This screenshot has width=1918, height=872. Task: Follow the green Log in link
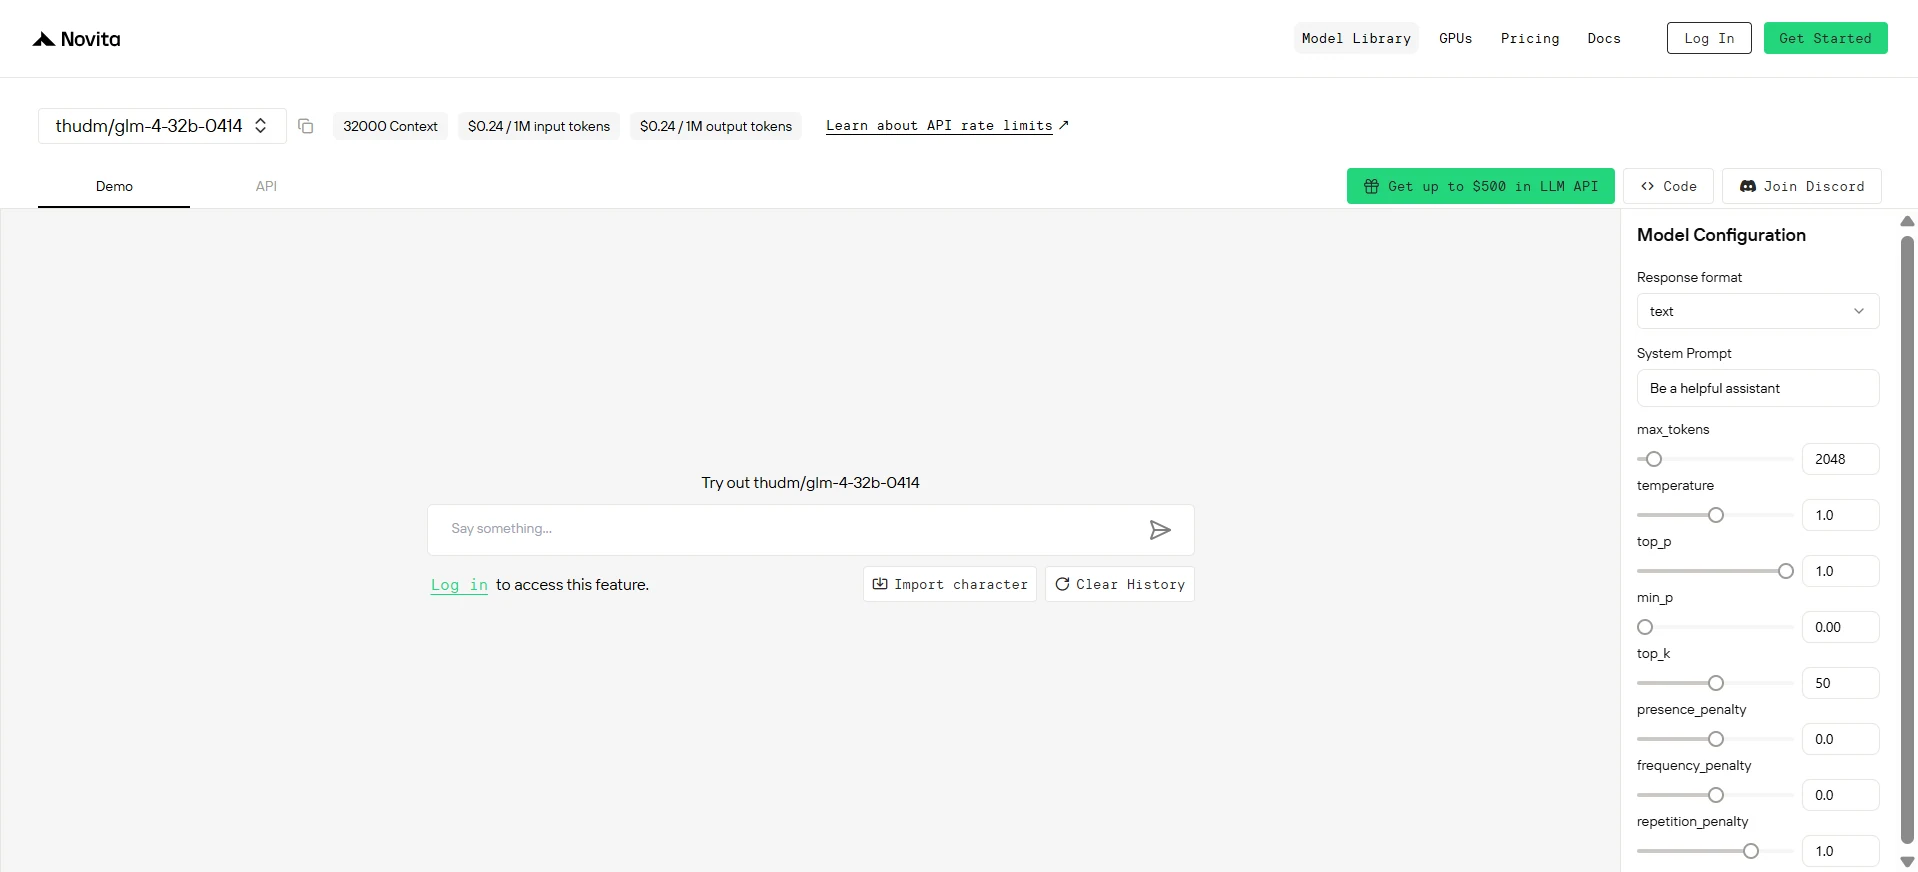click(x=459, y=585)
